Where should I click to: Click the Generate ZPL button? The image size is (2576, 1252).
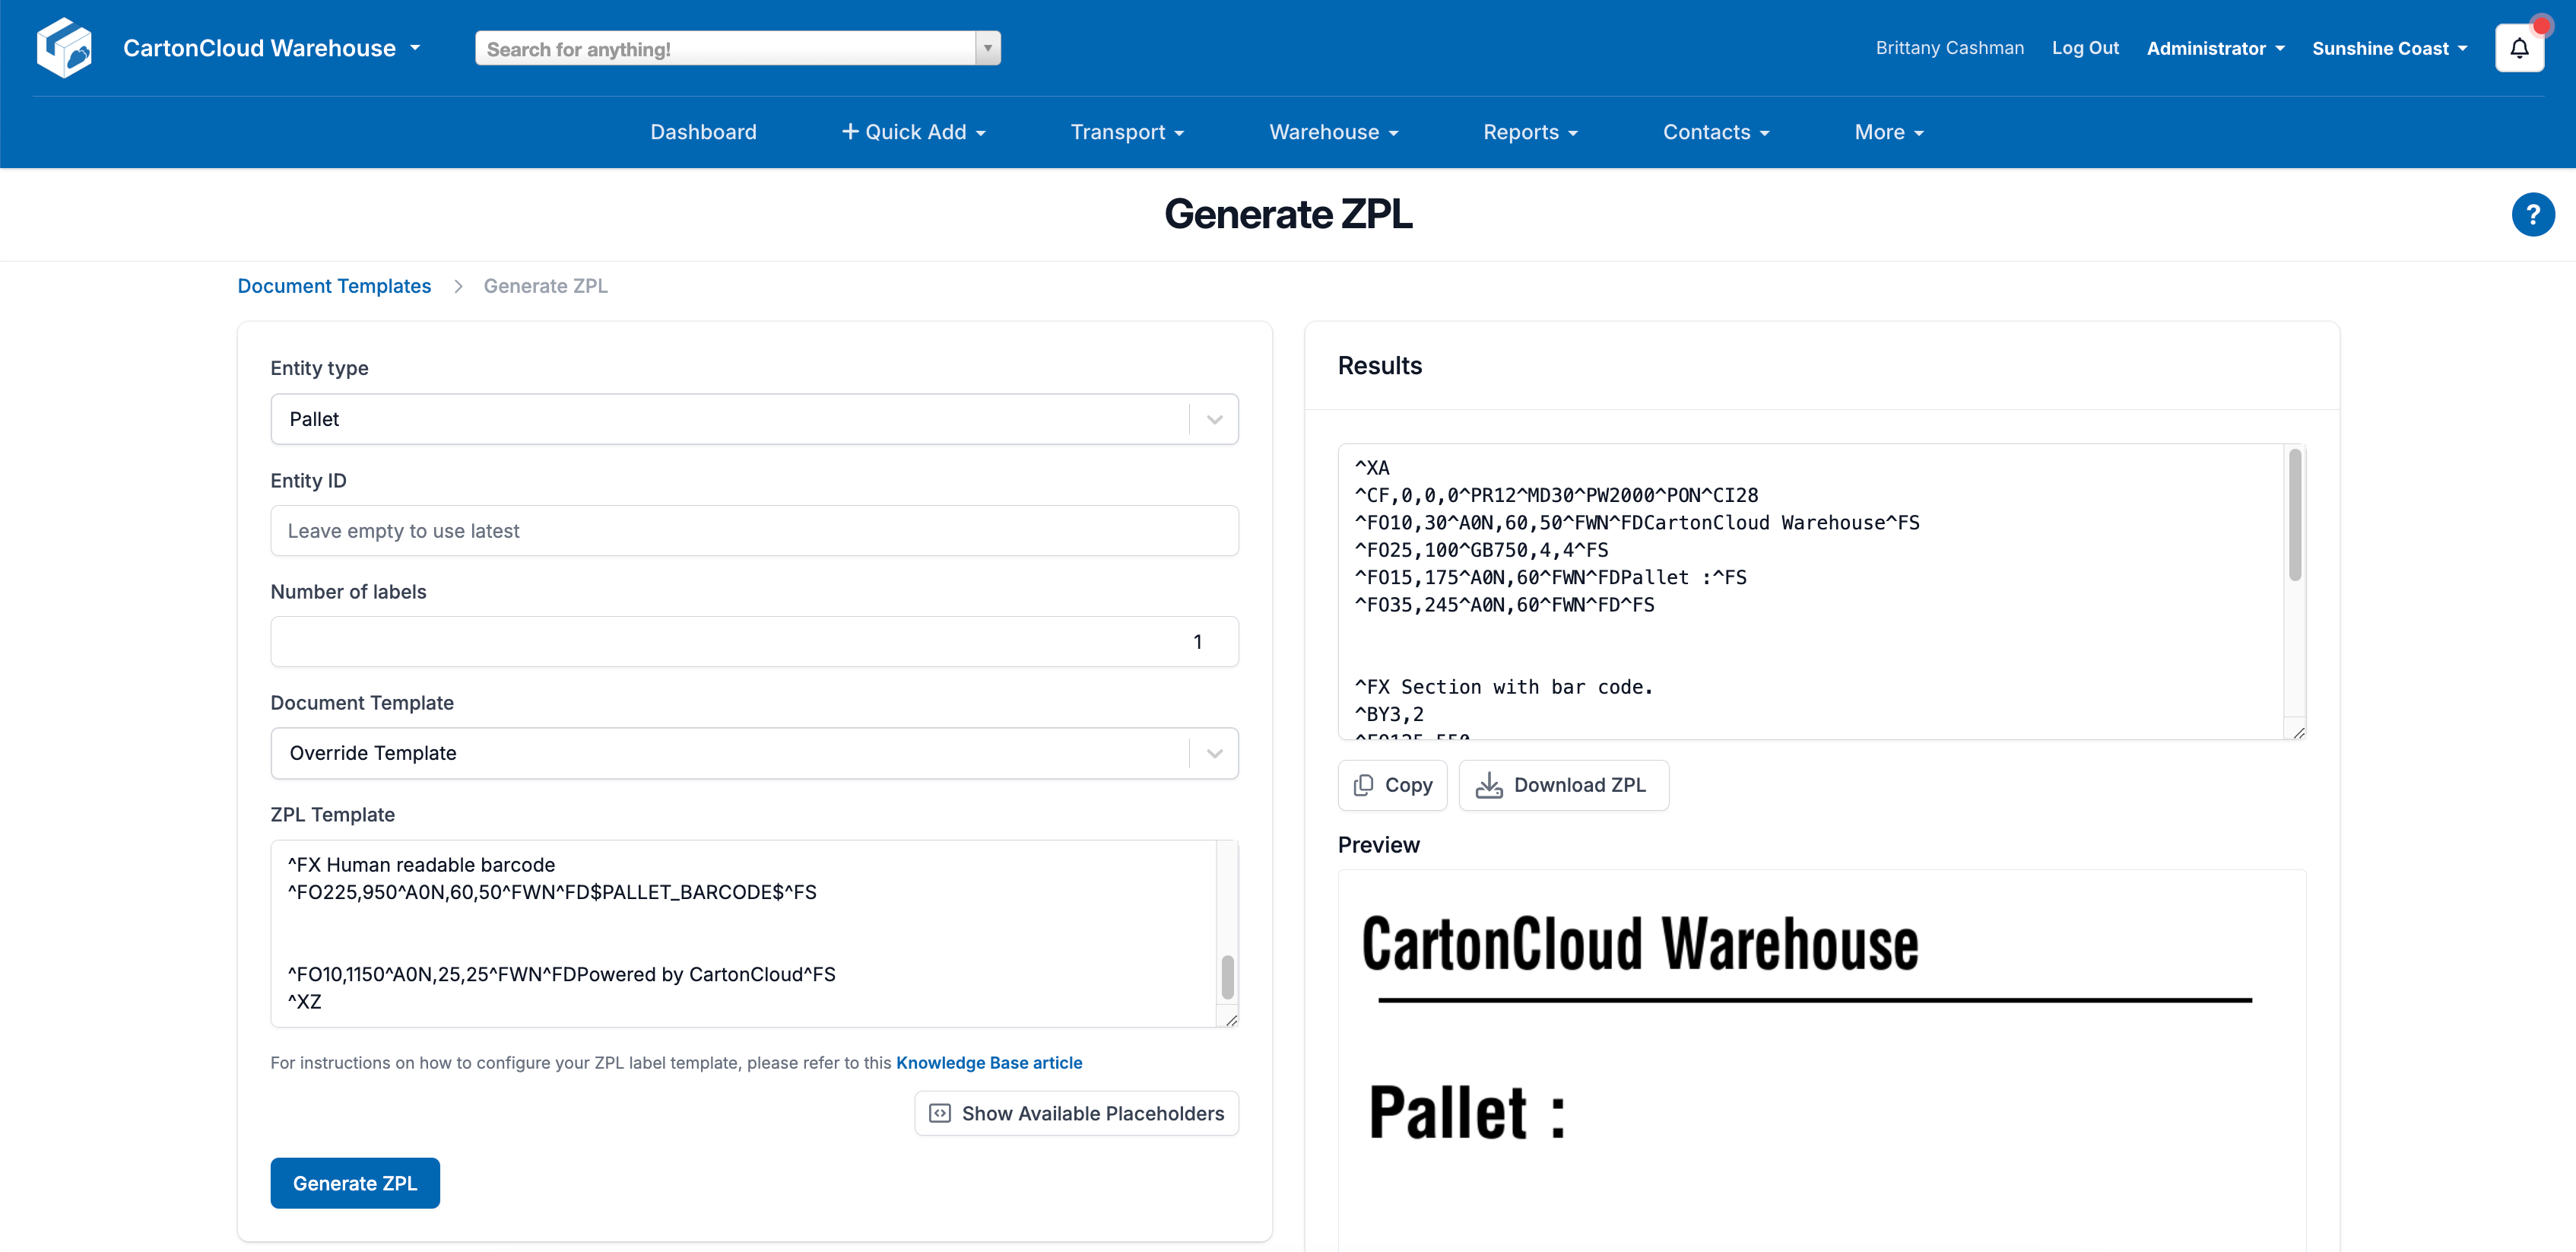click(354, 1183)
